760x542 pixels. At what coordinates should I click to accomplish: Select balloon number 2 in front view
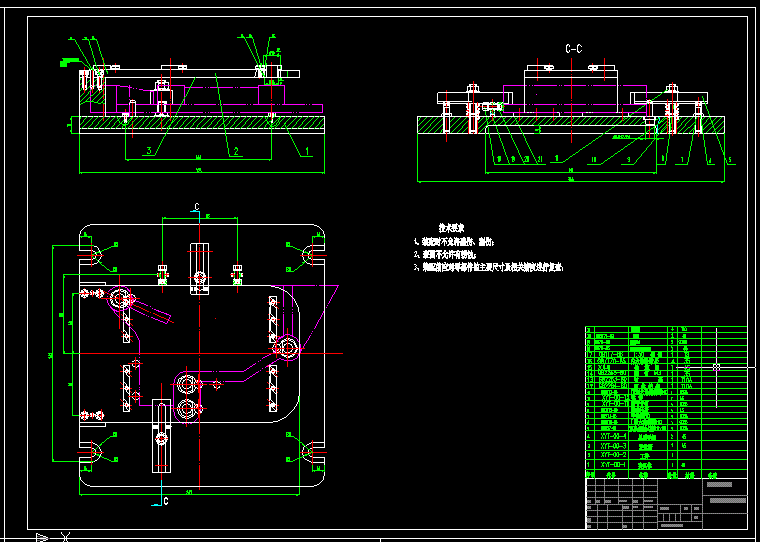tap(236, 151)
